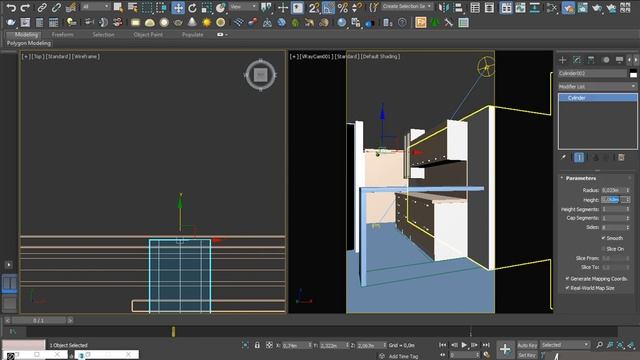Click the Top viewport view label
Image resolution: width=640 pixels, height=360 pixels.
(x=38, y=56)
